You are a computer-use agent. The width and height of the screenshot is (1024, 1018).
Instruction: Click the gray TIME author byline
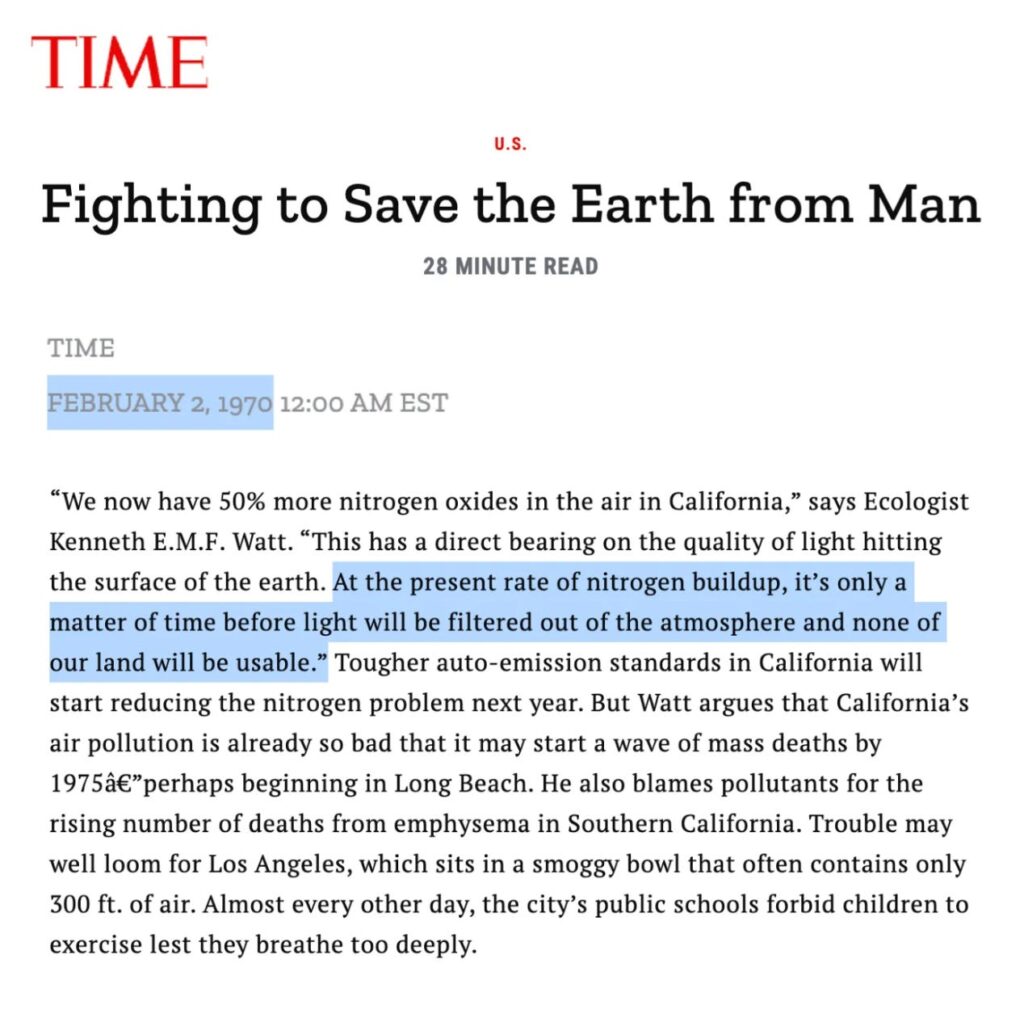pyautogui.click(x=81, y=348)
